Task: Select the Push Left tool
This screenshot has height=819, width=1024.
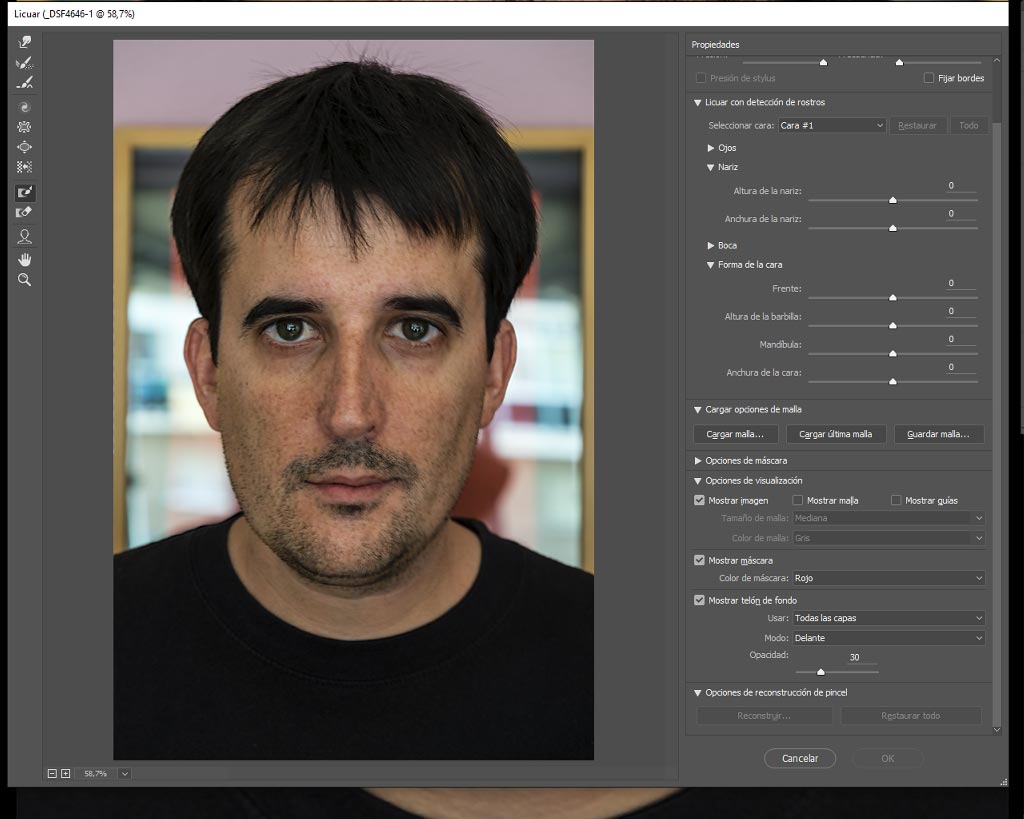Action: pos(25,167)
